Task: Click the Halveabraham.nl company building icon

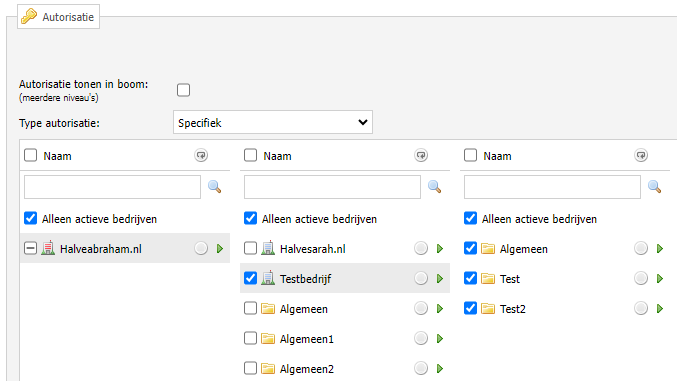Action: pos(48,248)
